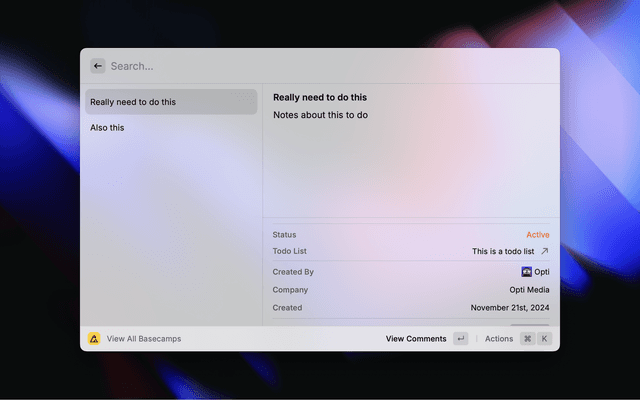This screenshot has height=400, width=640.
Task: Click the orange Active status value
Action: 537,235
